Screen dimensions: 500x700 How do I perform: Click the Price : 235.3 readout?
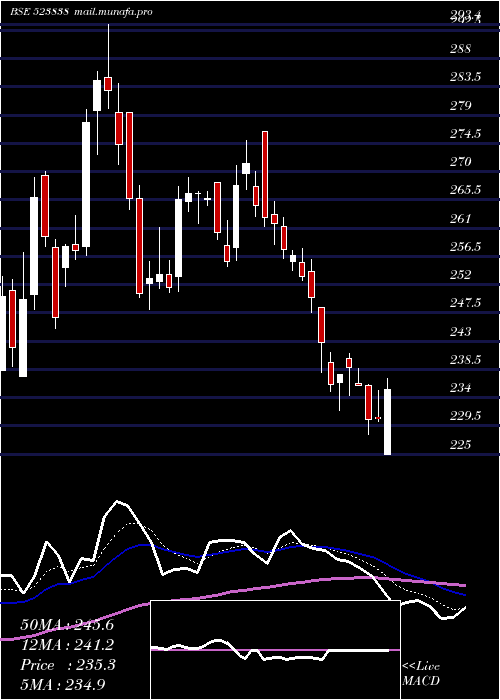(68, 665)
